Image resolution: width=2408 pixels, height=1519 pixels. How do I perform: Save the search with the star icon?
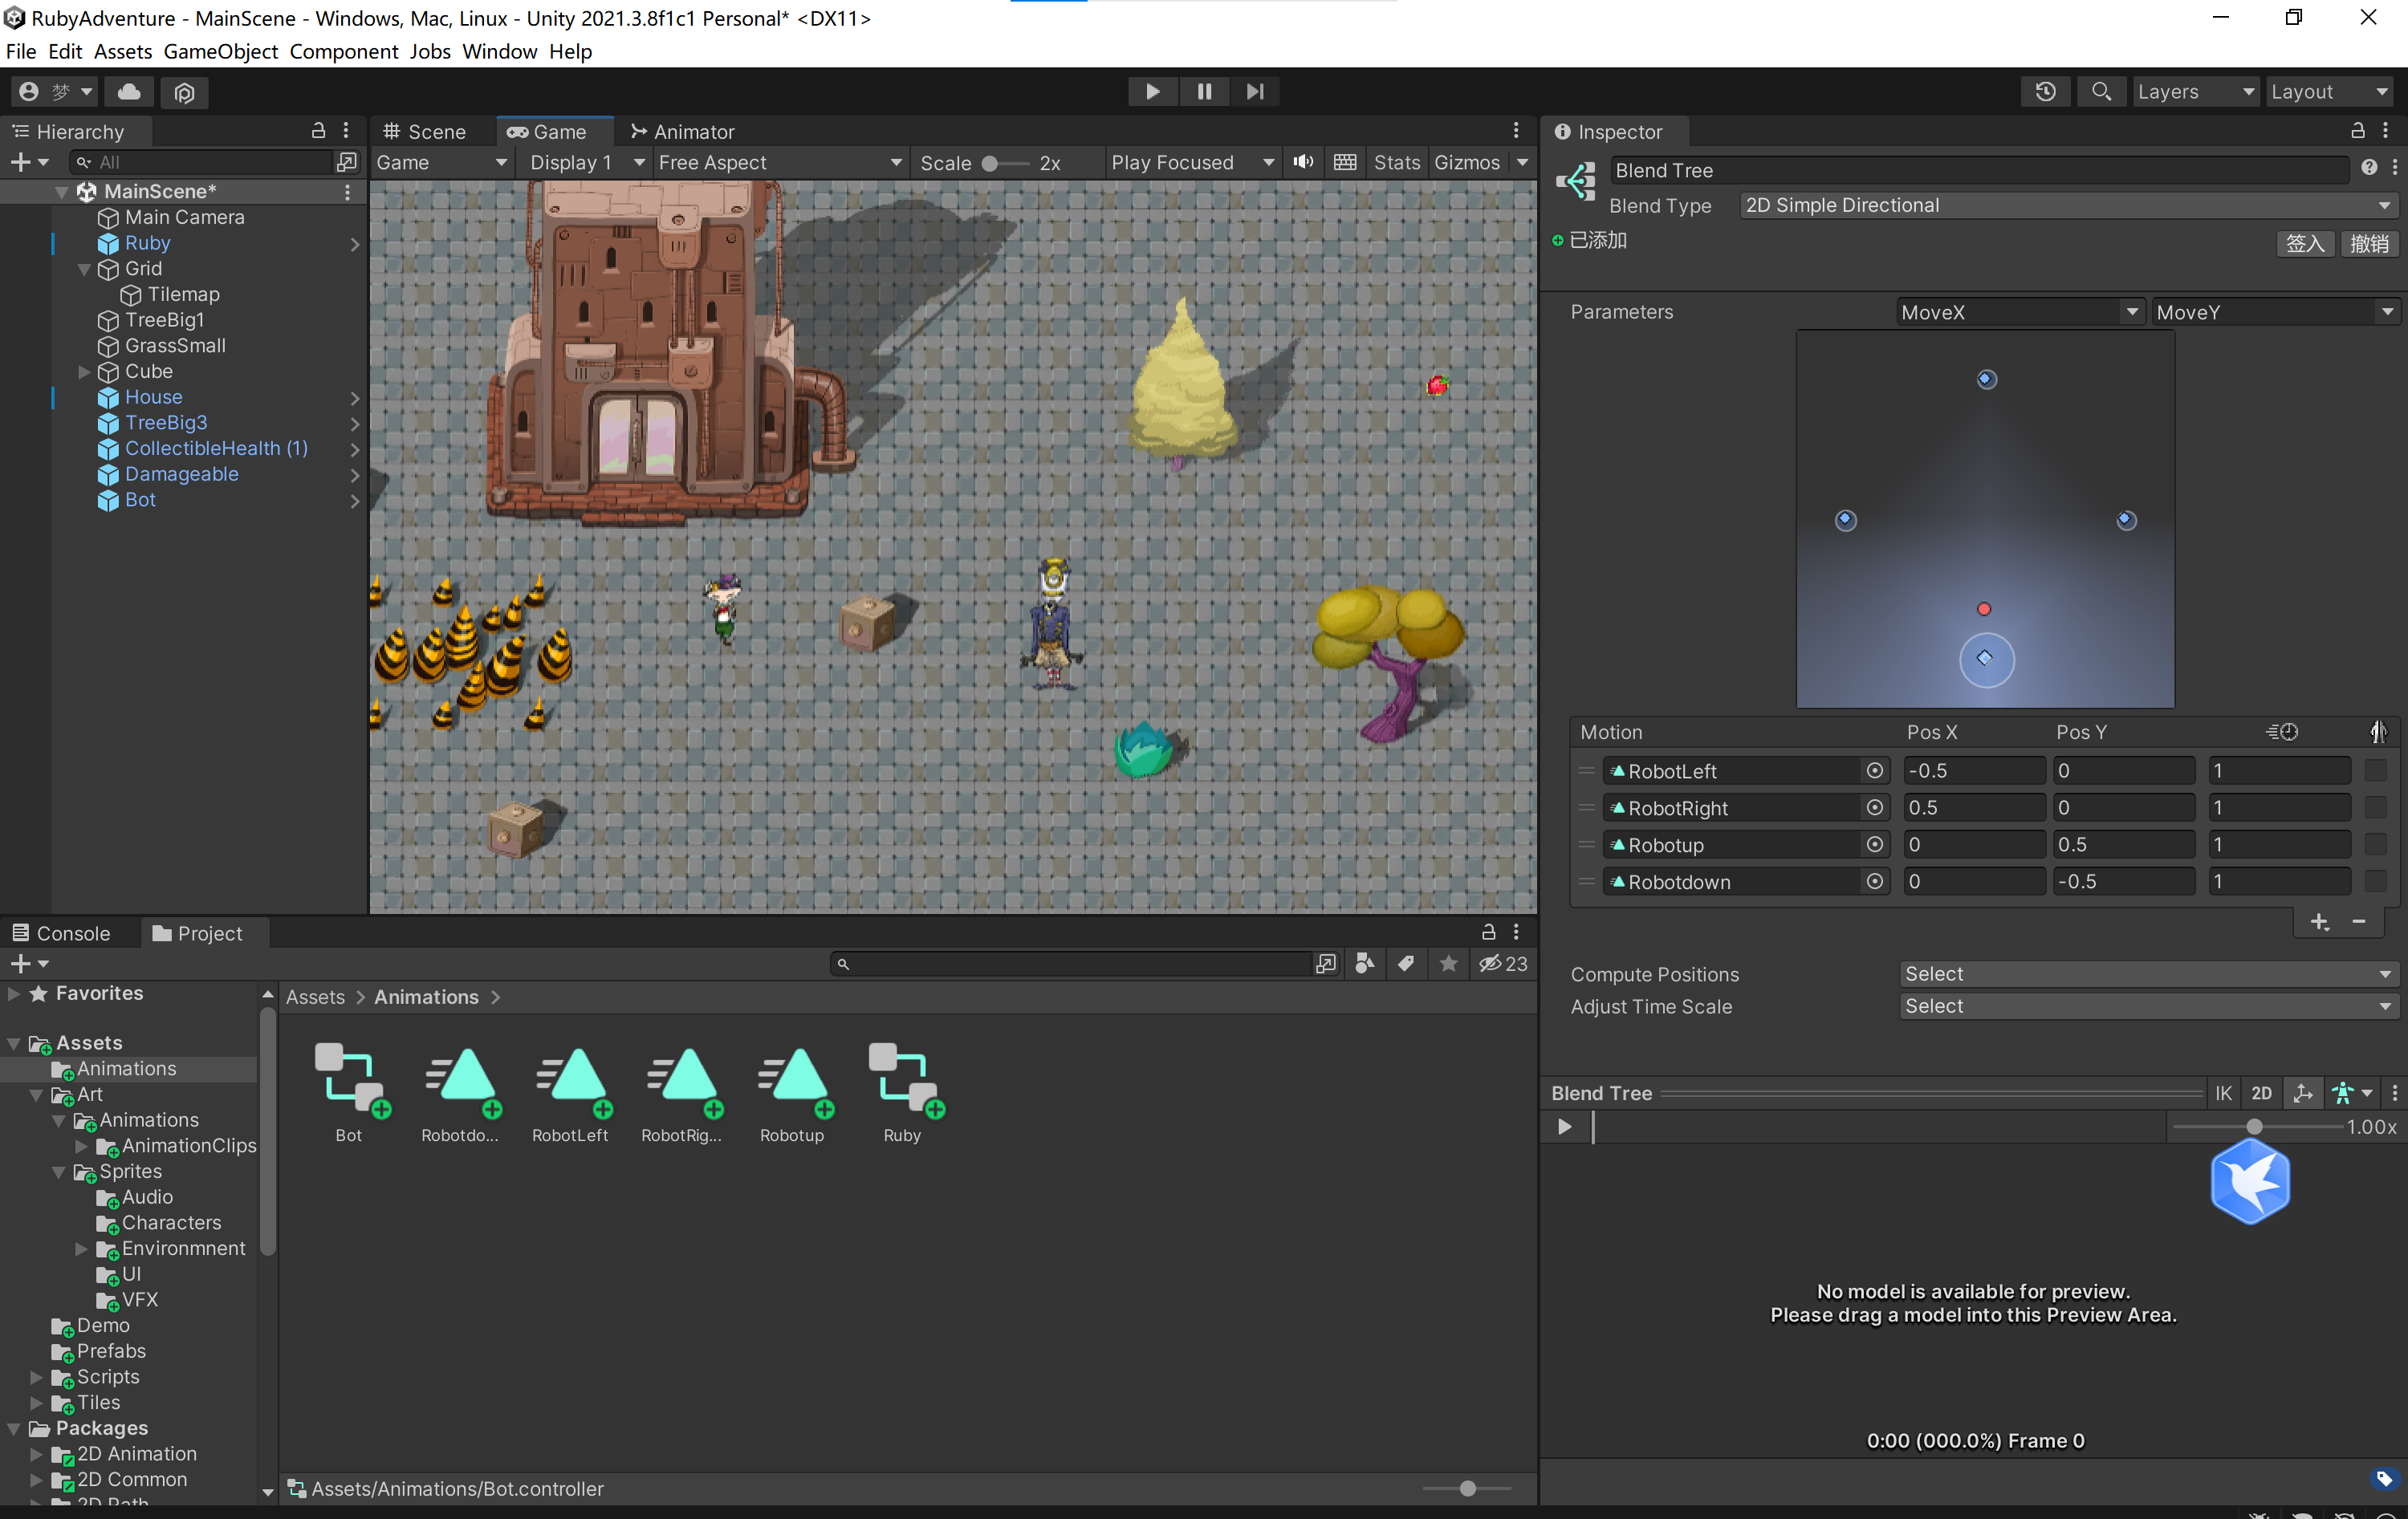[1448, 963]
